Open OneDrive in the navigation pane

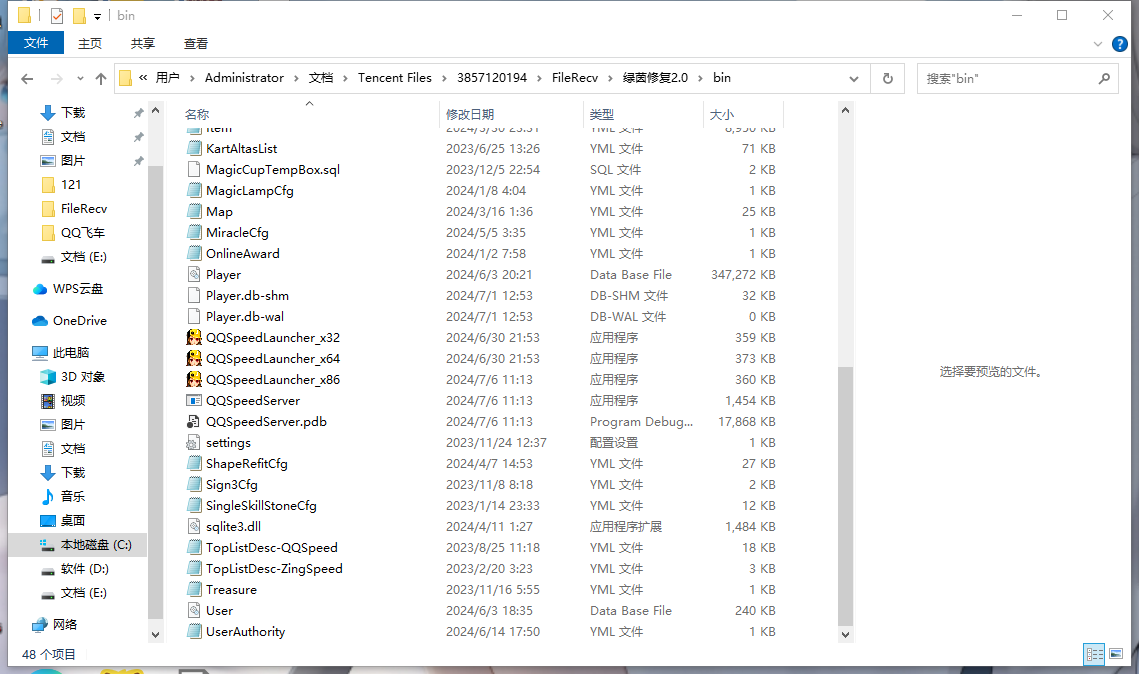pos(79,321)
